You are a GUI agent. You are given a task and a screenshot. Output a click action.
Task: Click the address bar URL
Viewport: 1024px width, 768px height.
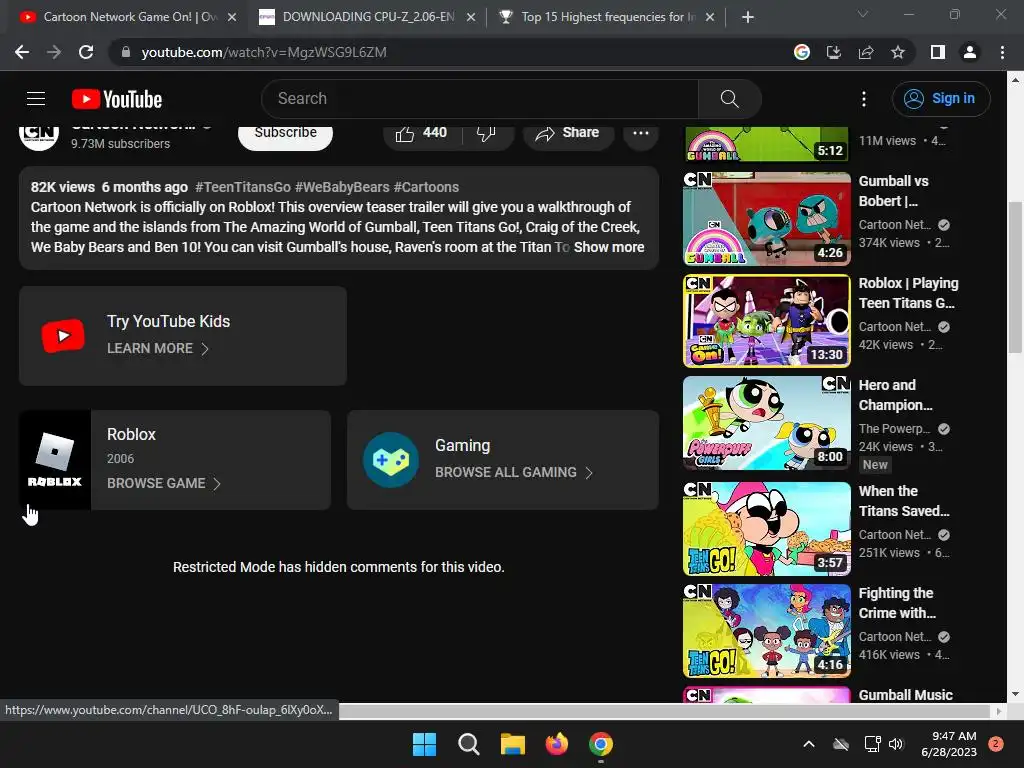264,52
